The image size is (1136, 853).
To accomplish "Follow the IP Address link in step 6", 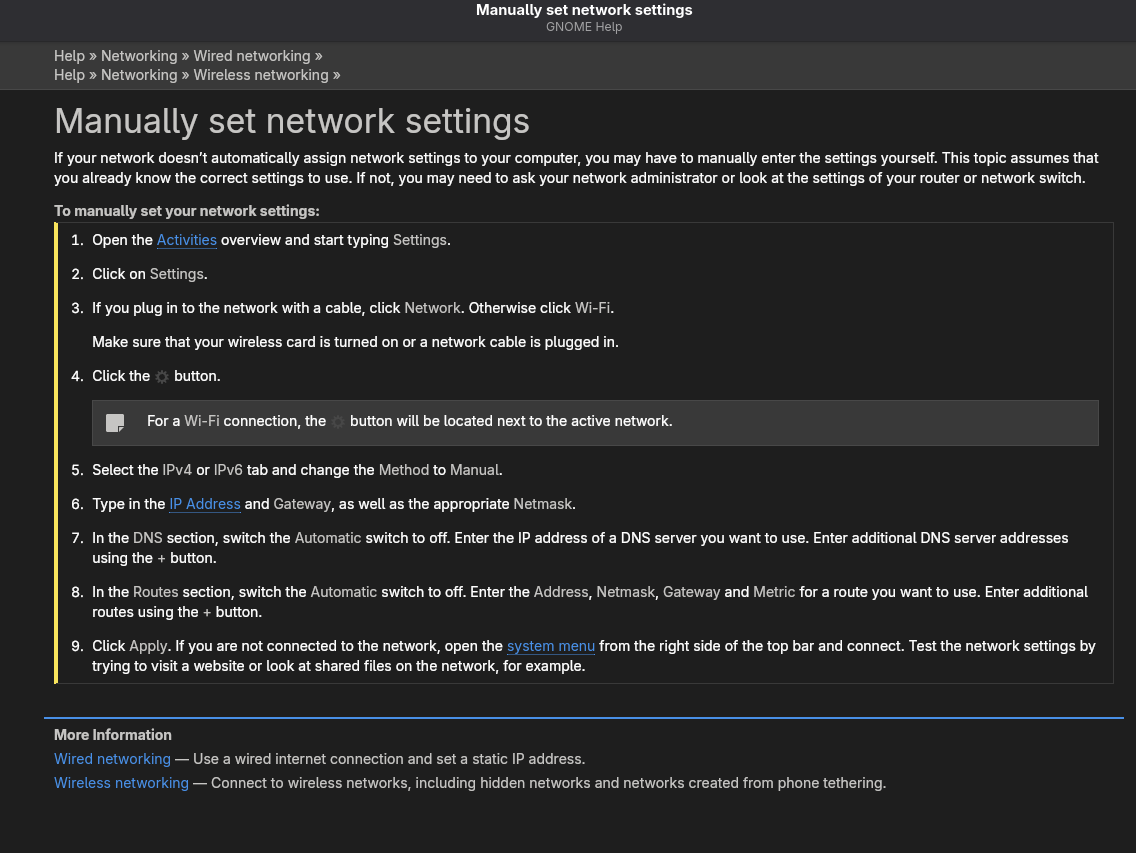I will coord(205,504).
